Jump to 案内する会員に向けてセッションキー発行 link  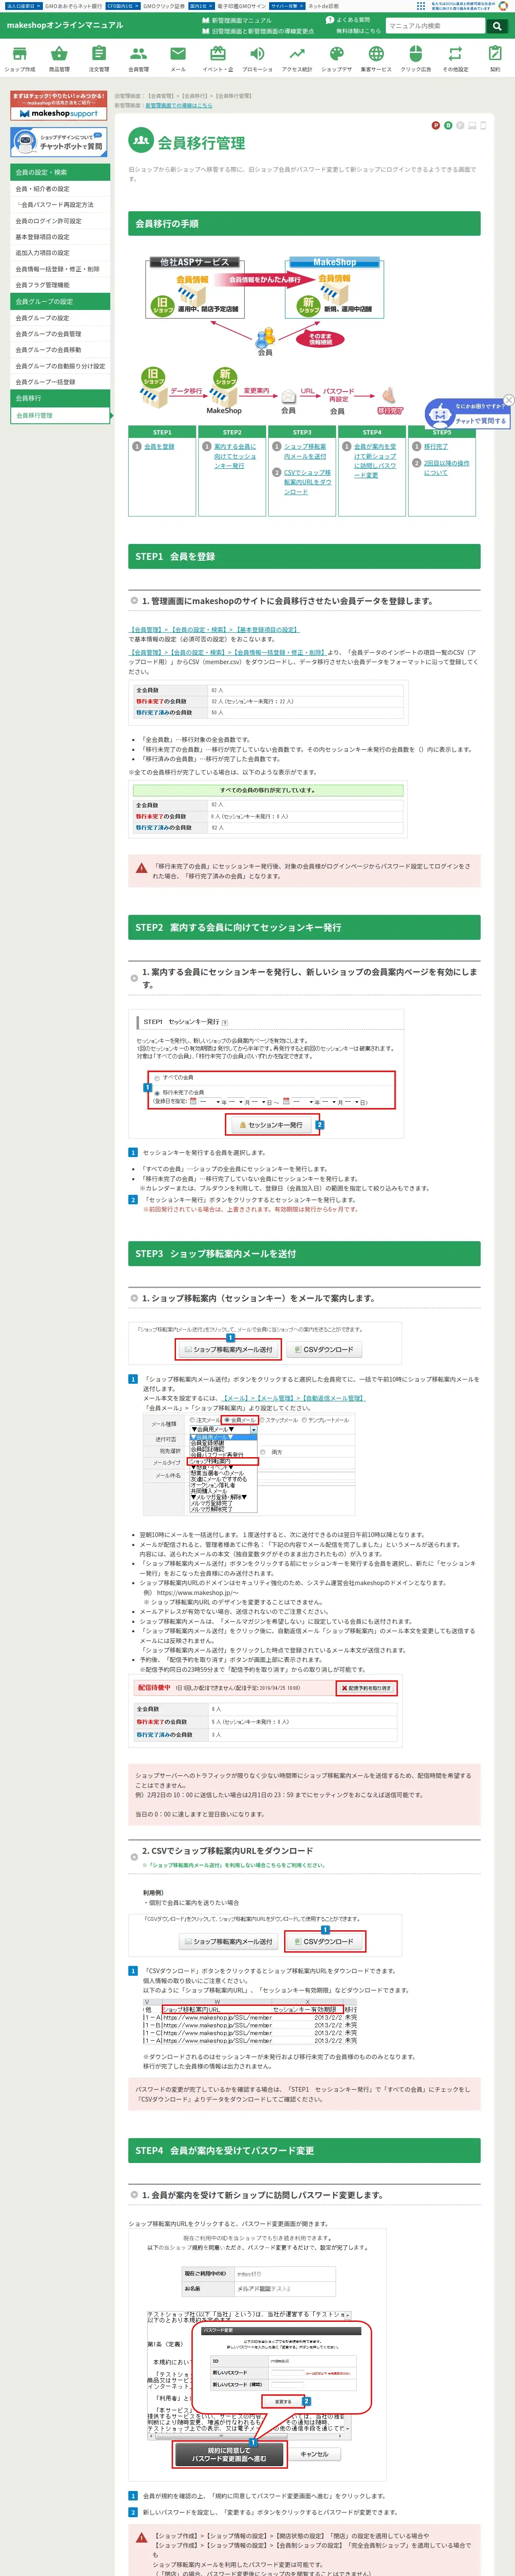pos(235,456)
